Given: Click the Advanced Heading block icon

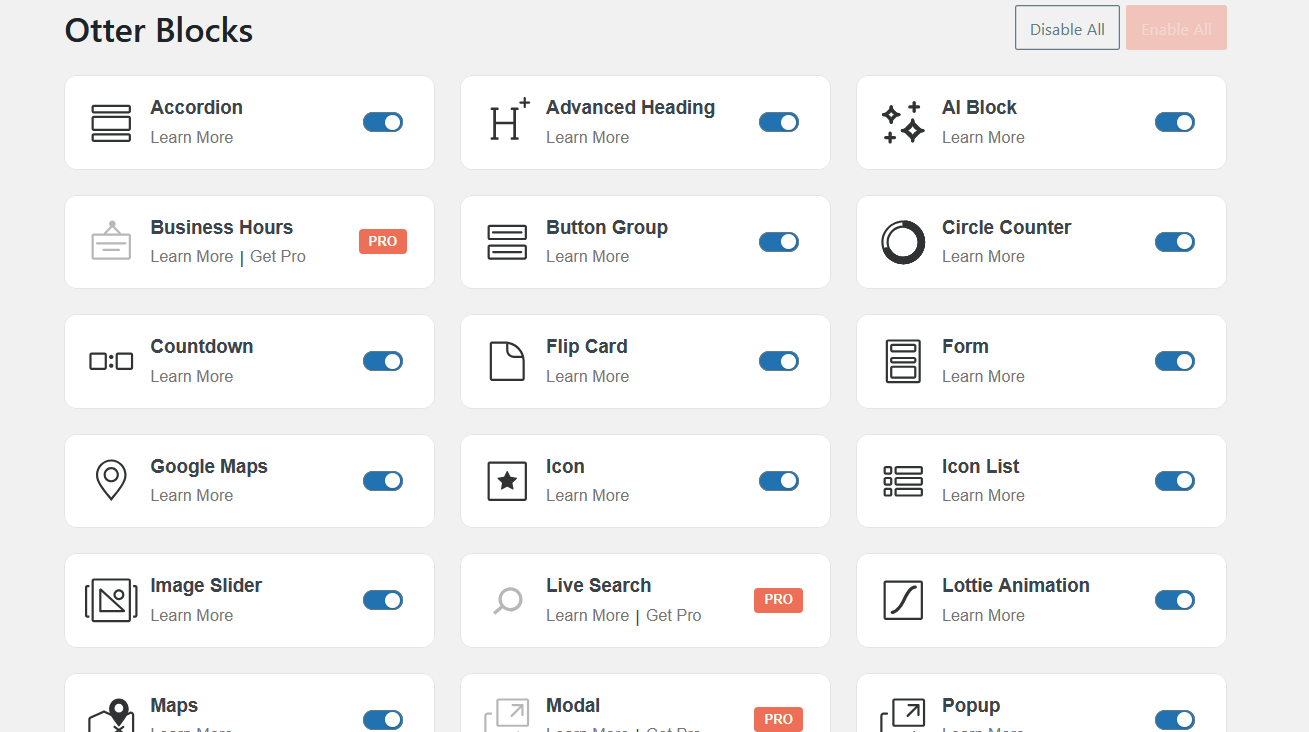Looking at the screenshot, I should [508, 121].
